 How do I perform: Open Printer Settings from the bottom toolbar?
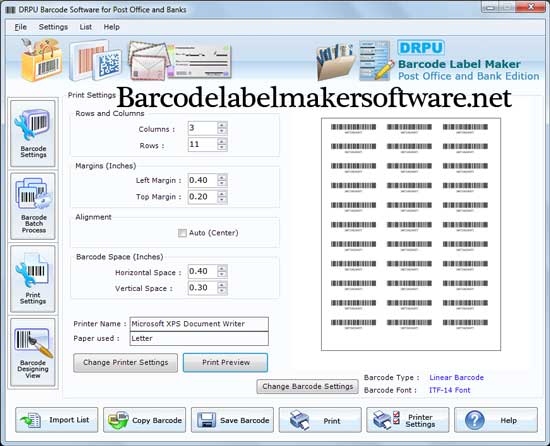408,420
